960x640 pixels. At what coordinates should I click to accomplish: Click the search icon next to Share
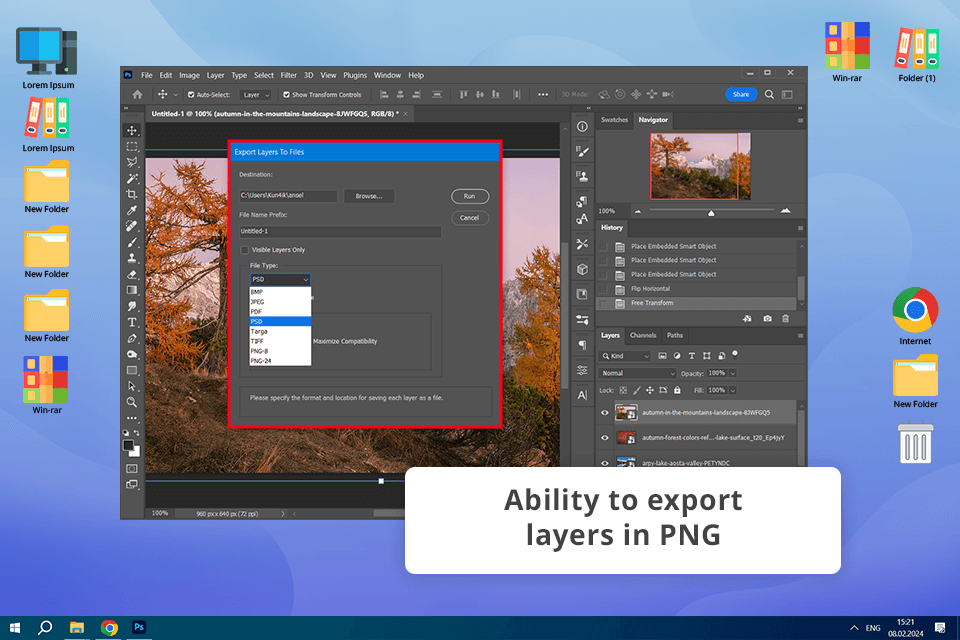(x=770, y=94)
